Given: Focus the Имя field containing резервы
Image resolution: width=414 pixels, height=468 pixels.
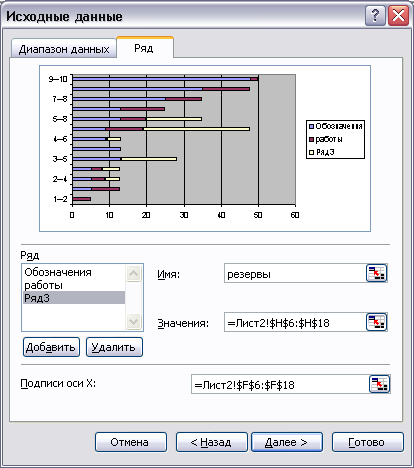Looking at the screenshot, I should 295,274.
